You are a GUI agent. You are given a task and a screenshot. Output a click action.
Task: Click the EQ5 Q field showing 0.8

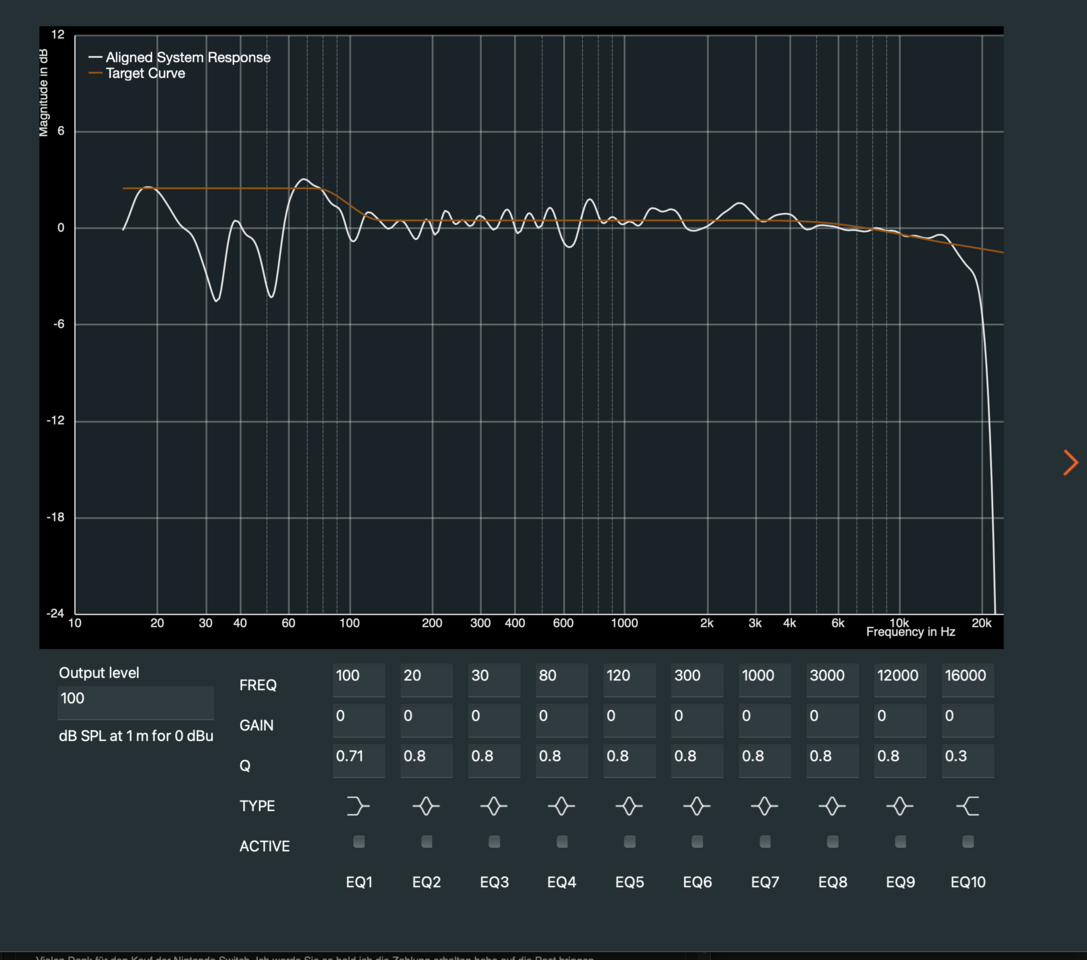(x=629, y=760)
